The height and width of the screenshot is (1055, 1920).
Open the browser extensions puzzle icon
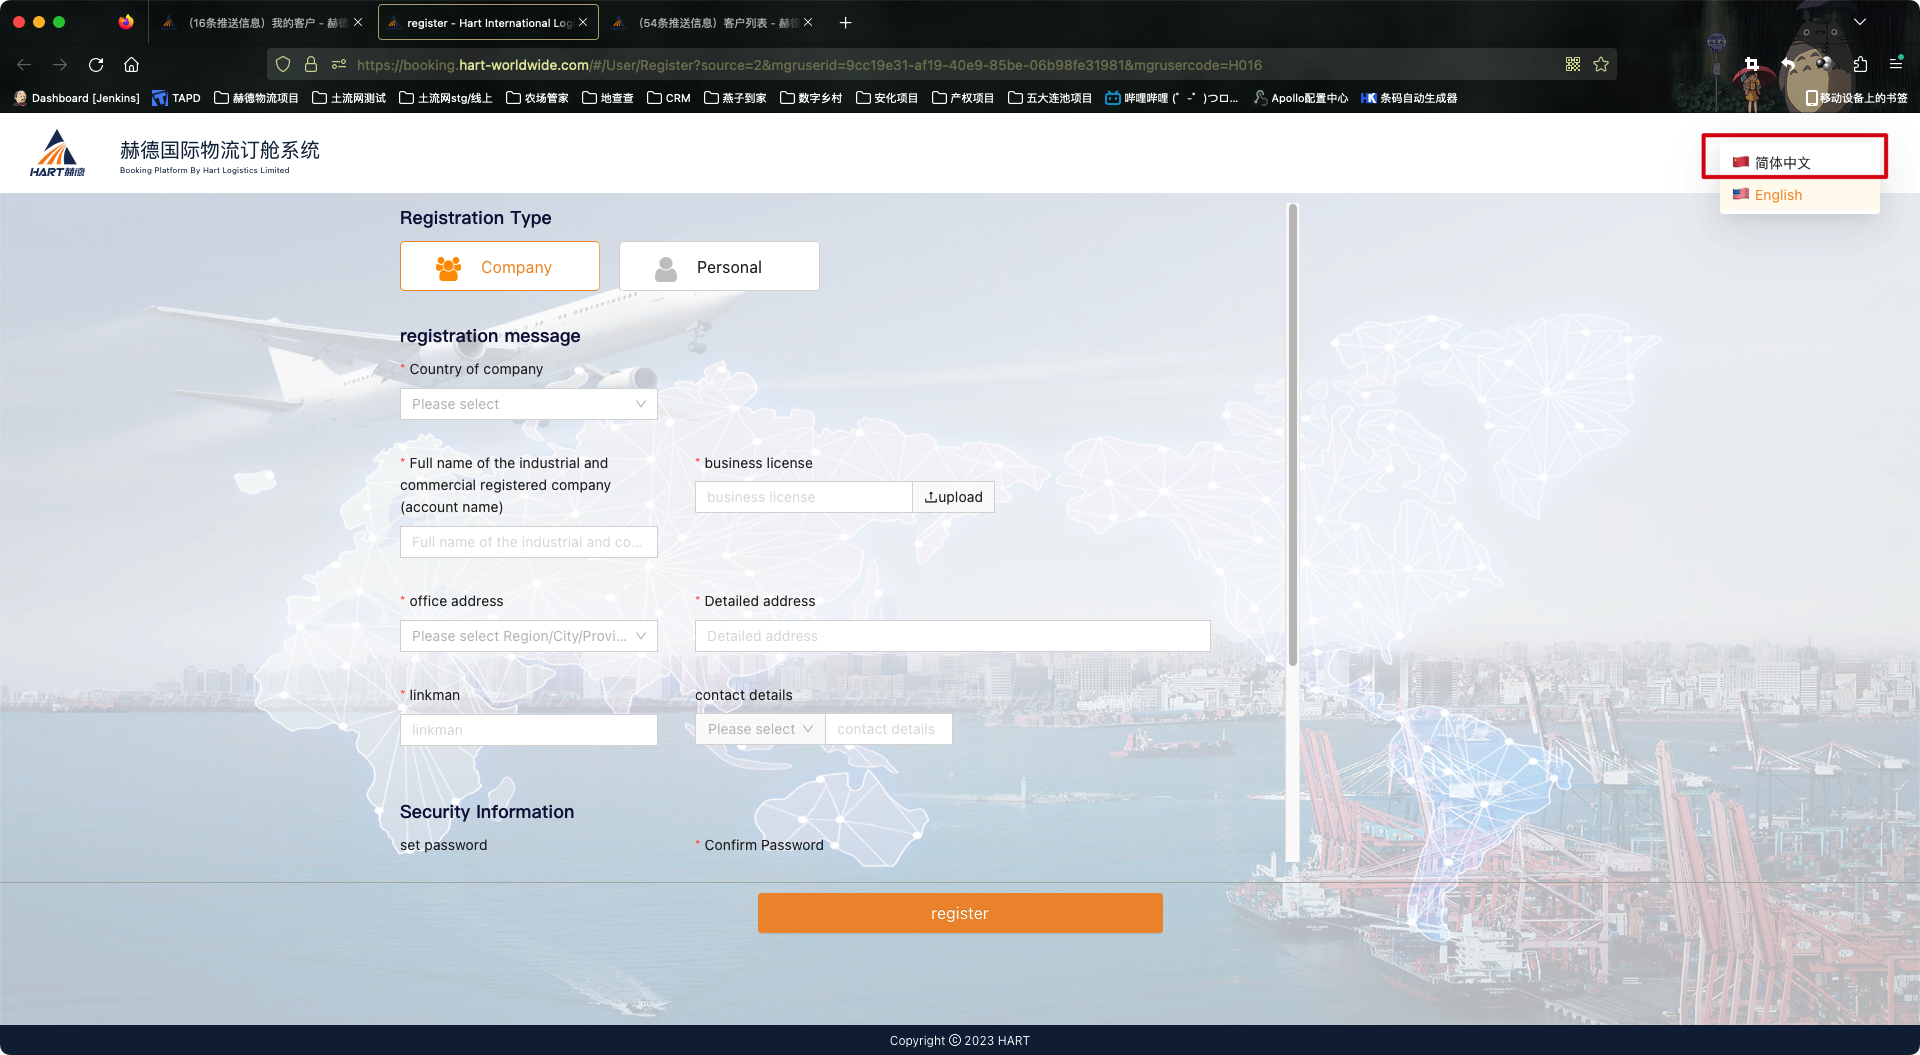pyautogui.click(x=1860, y=65)
